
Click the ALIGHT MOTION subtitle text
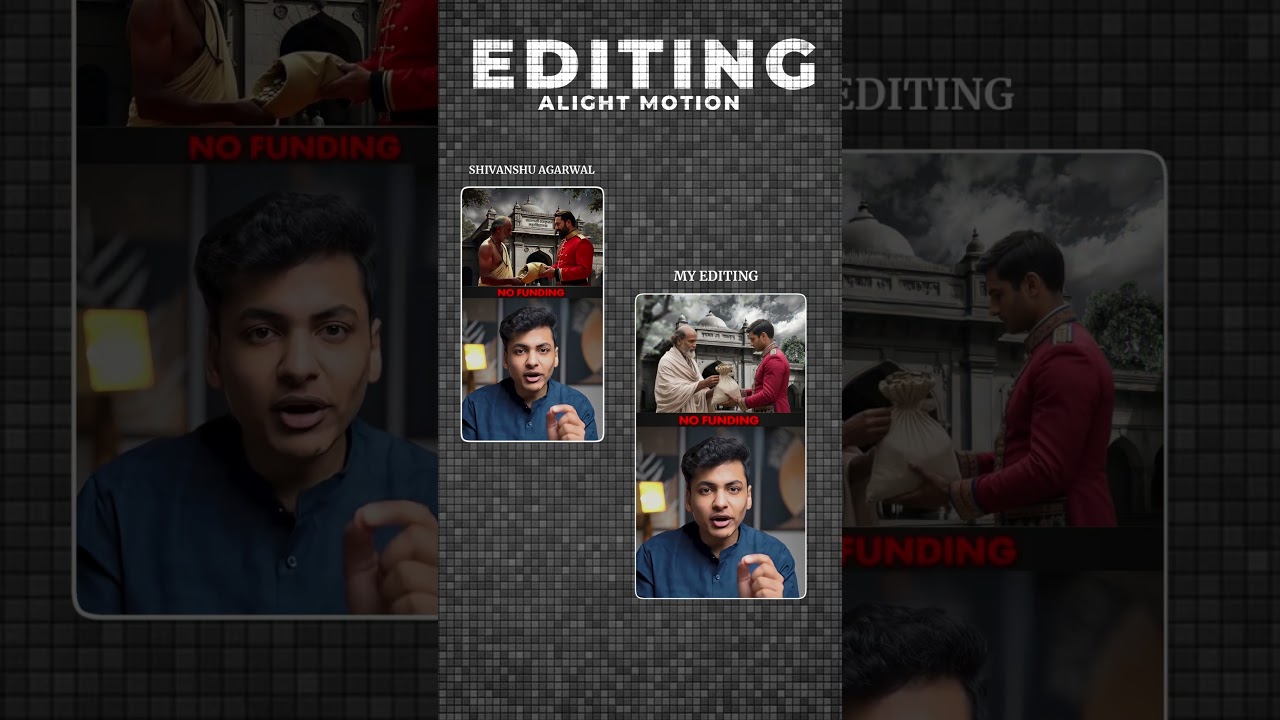639,103
